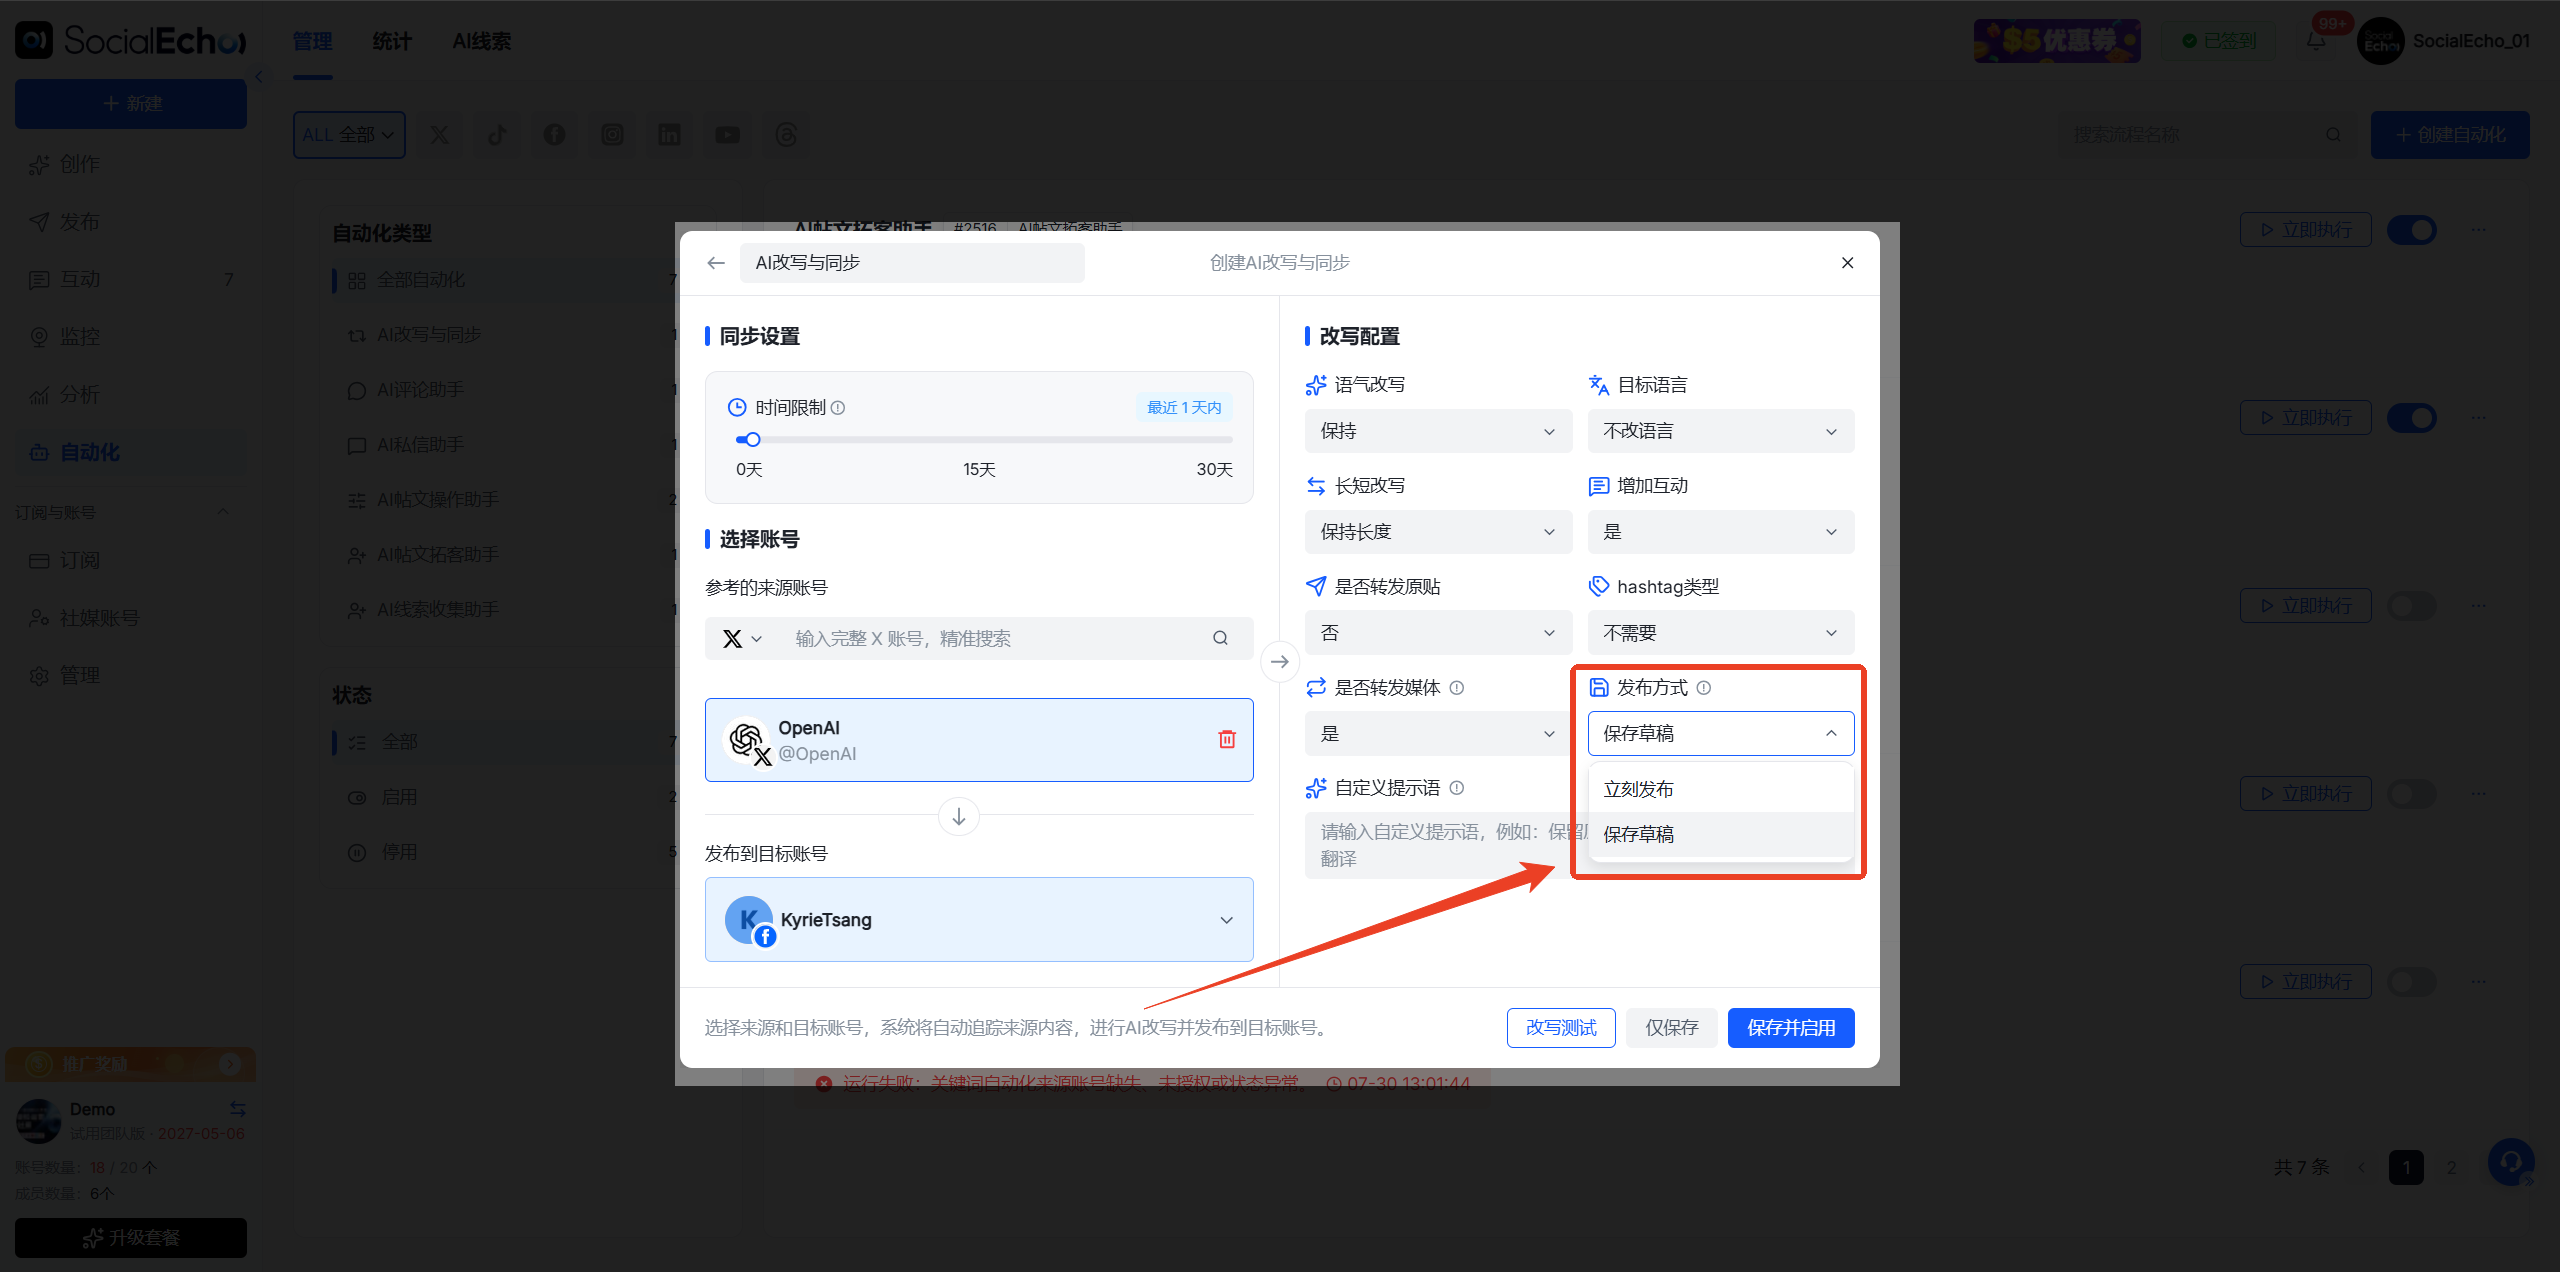
Task: Expand the KyrieTsang target account selector
Action: [979, 920]
